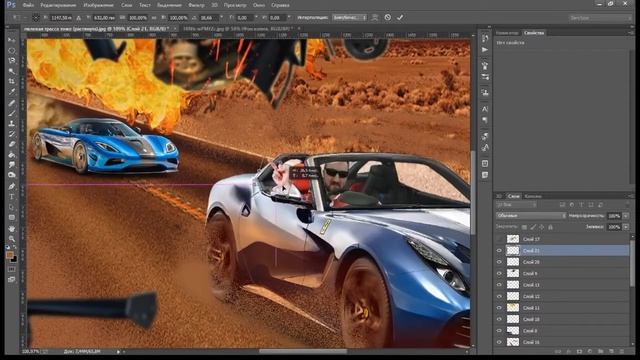Screen dimensions: 640x360
Task: Select the Brush tool
Action: pyautogui.click(x=11, y=113)
